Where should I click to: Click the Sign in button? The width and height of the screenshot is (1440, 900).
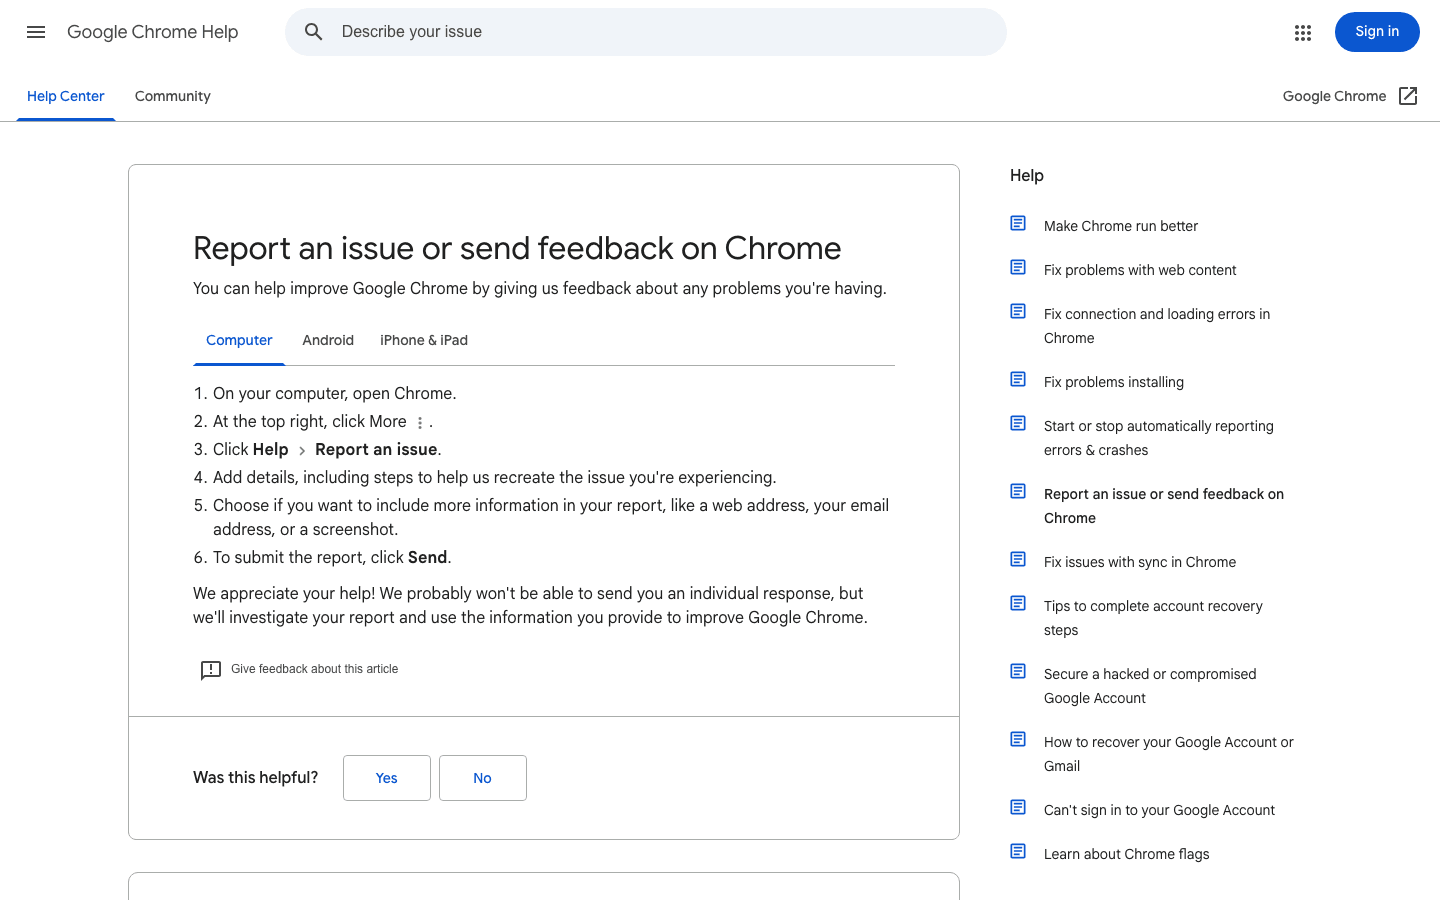(x=1377, y=31)
